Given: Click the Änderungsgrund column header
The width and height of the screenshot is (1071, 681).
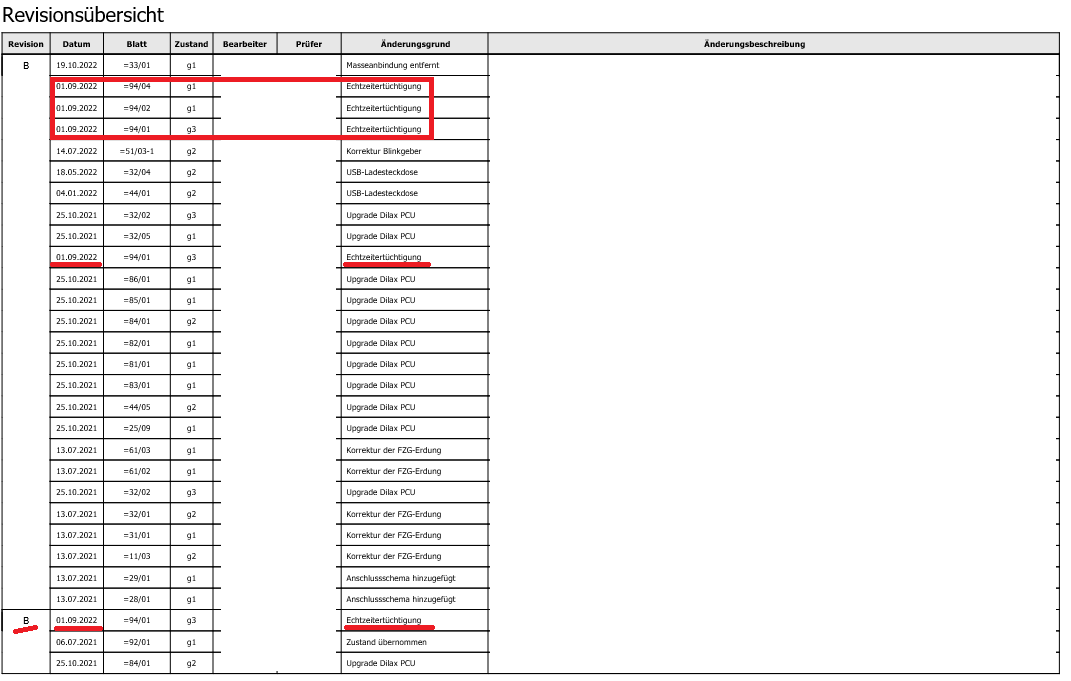Looking at the screenshot, I should [x=415, y=44].
